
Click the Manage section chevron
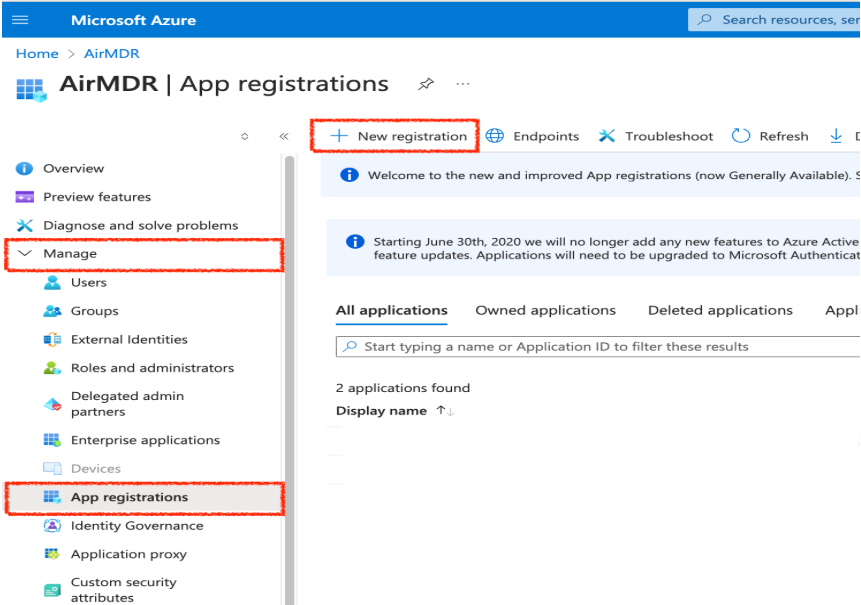[25, 253]
